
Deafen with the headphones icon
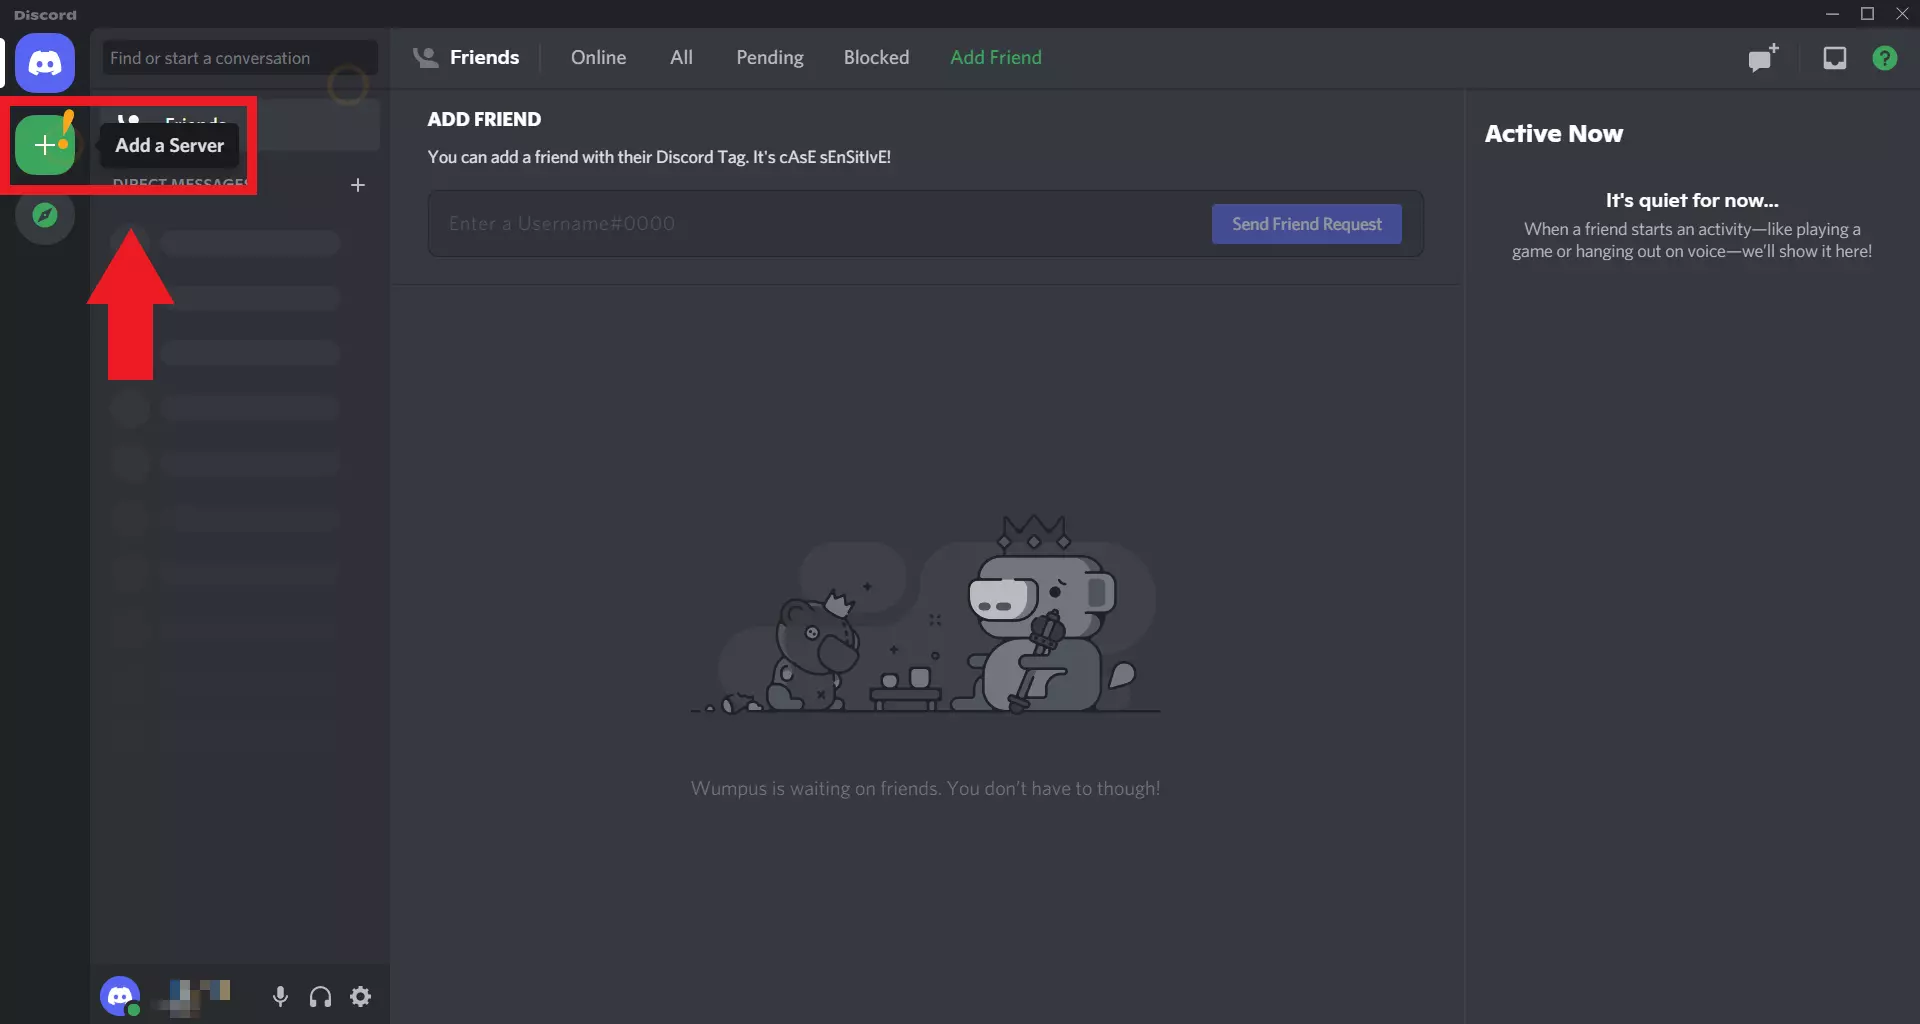(x=320, y=996)
